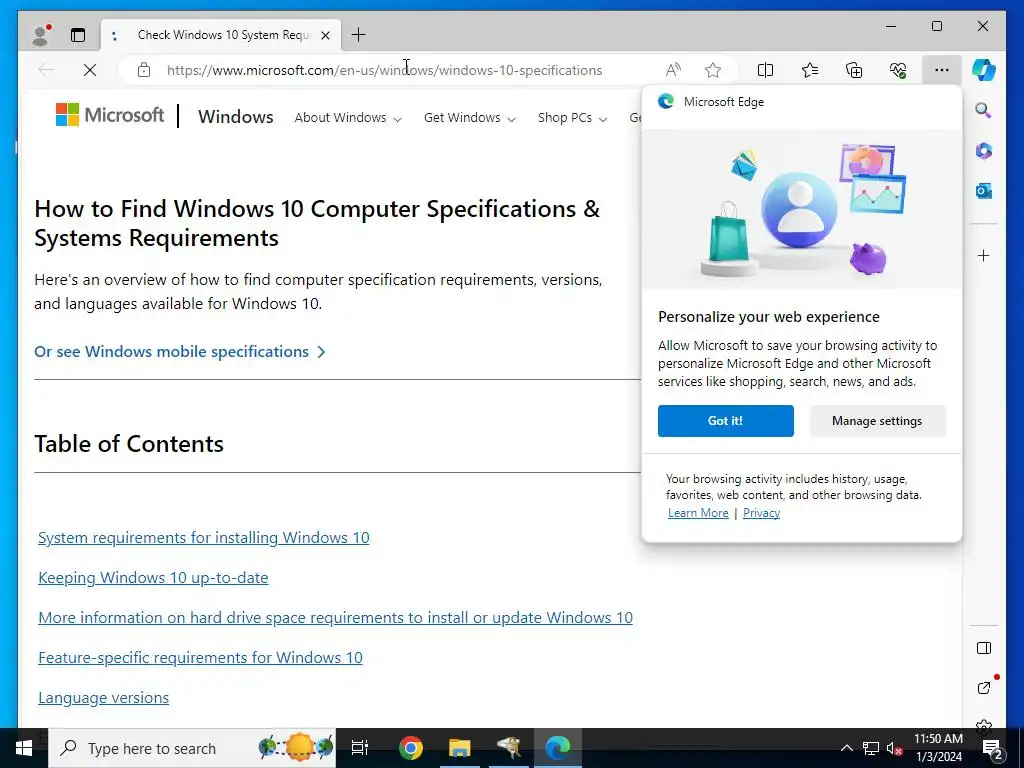
Task: Go to Microsoft logo home
Action: 110,115
